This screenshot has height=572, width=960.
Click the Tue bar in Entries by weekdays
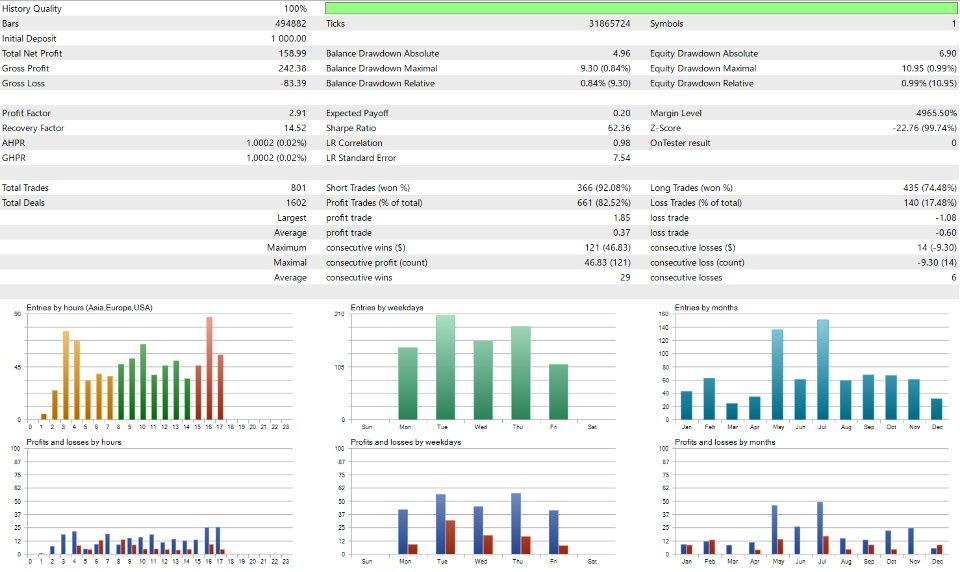[x=445, y=367]
